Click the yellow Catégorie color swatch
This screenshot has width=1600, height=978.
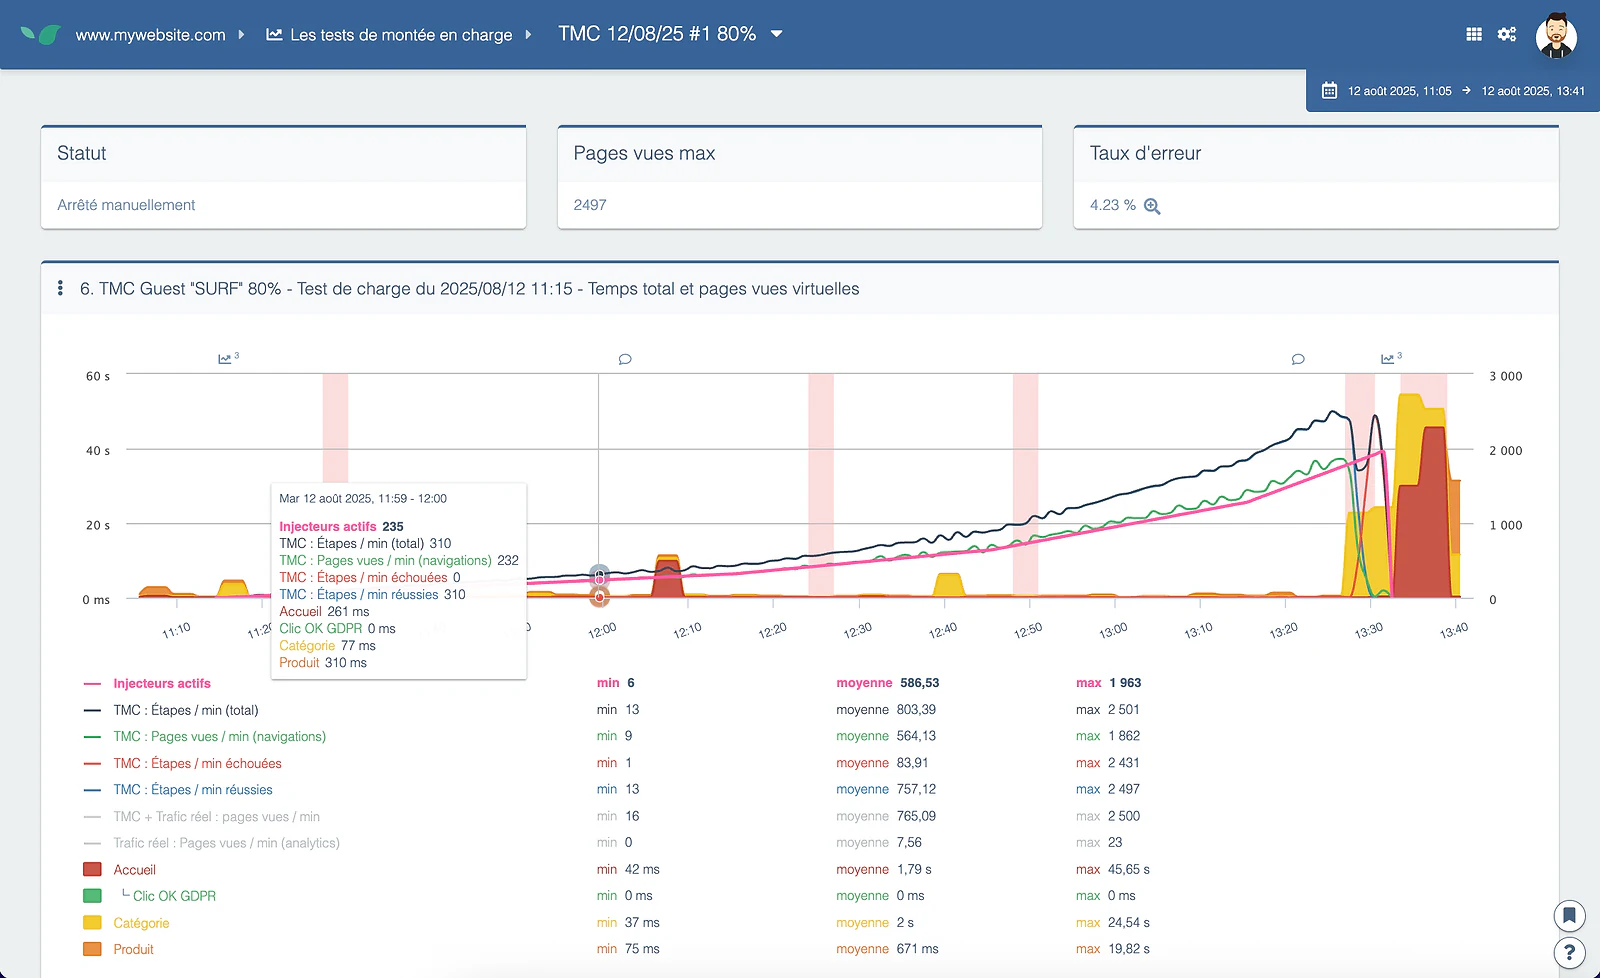point(92,923)
